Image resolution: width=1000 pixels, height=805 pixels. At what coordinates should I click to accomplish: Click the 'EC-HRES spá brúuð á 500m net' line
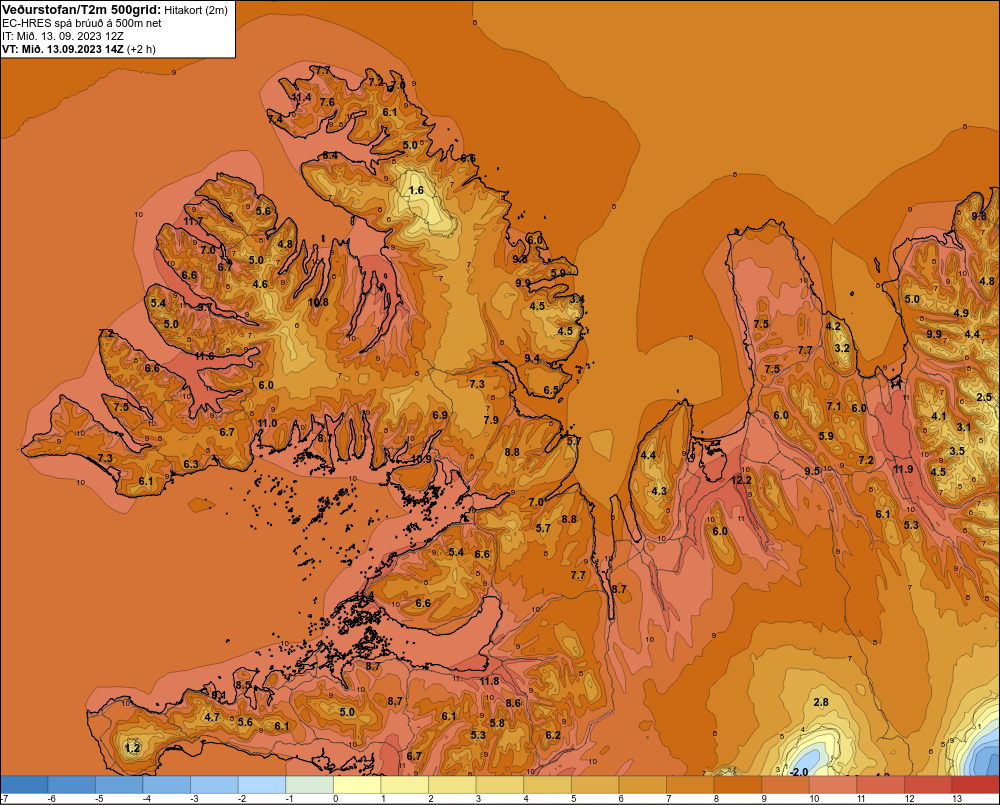[x=82, y=23]
